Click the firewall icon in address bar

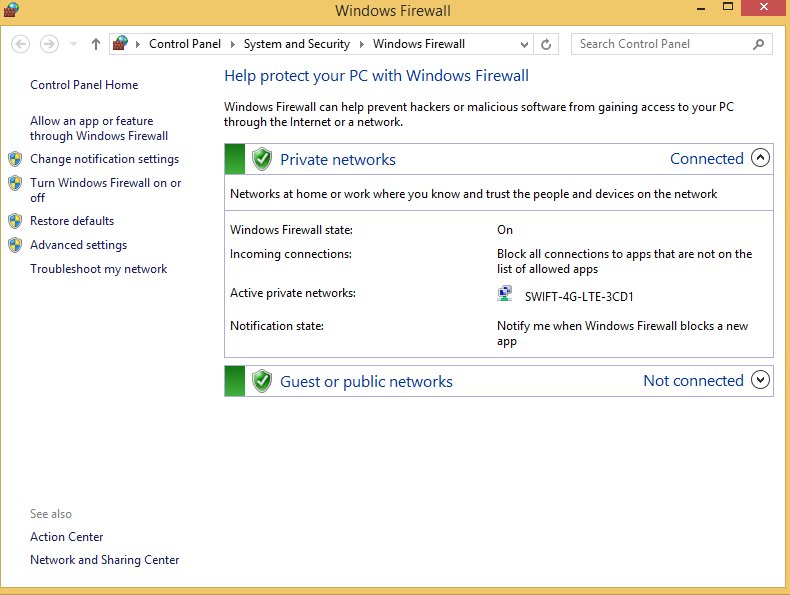(x=120, y=44)
